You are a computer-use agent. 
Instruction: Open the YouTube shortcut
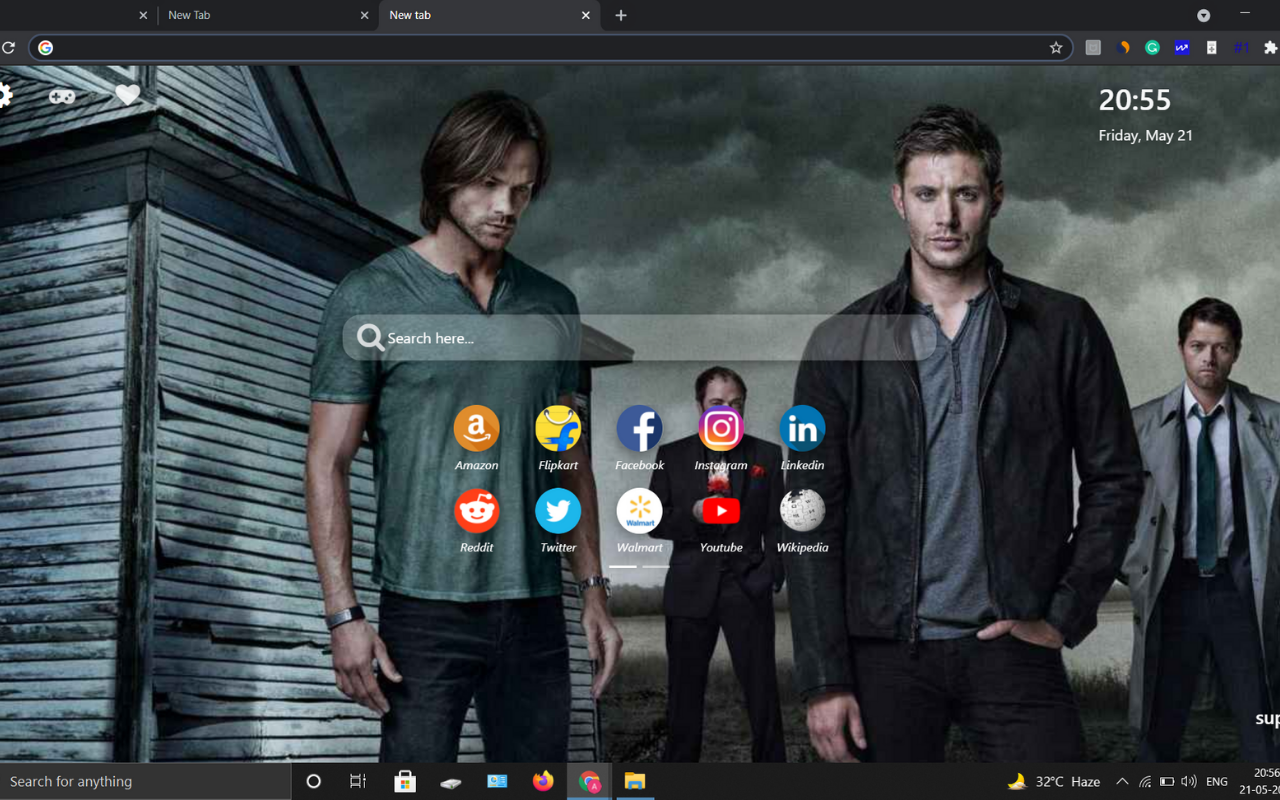721,511
